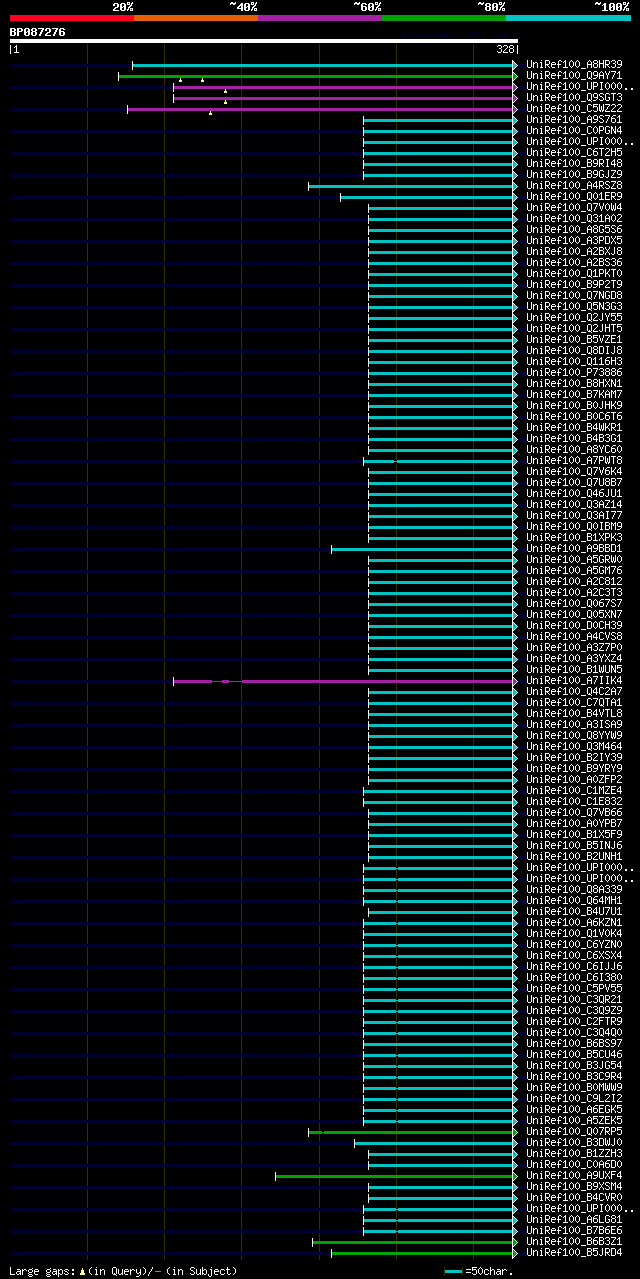Select the UniRef100_B3DWJ0 label
Viewport: 640px width, 1279px height.
[x=574, y=1142]
